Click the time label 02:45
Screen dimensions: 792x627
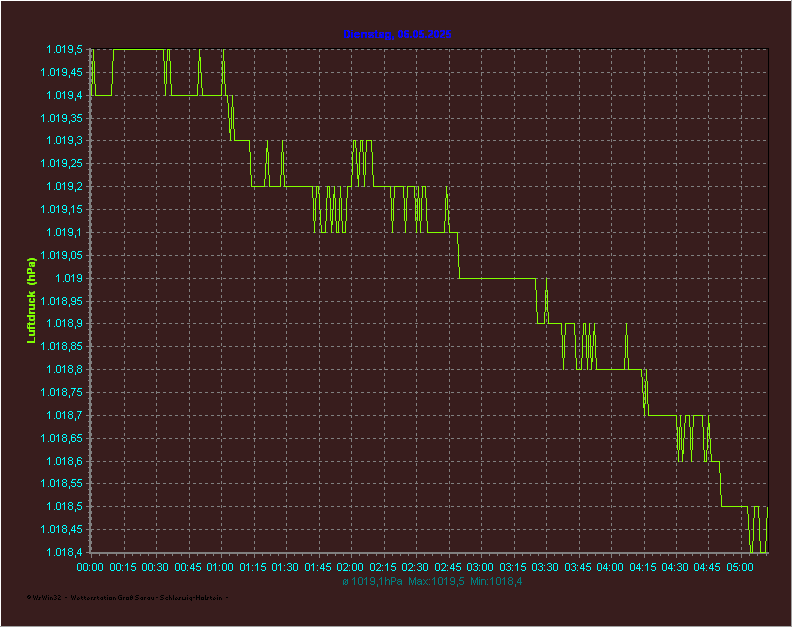tap(448, 567)
